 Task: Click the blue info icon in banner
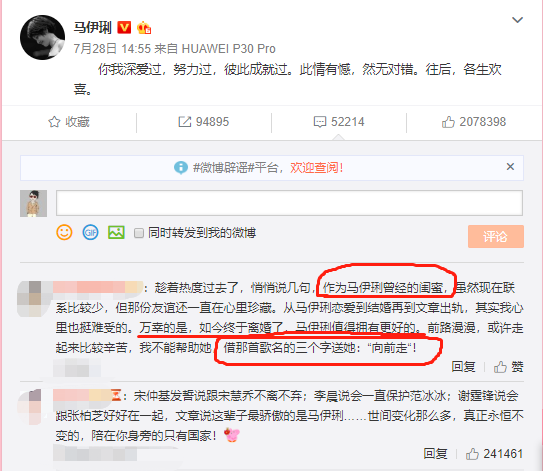(x=181, y=168)
